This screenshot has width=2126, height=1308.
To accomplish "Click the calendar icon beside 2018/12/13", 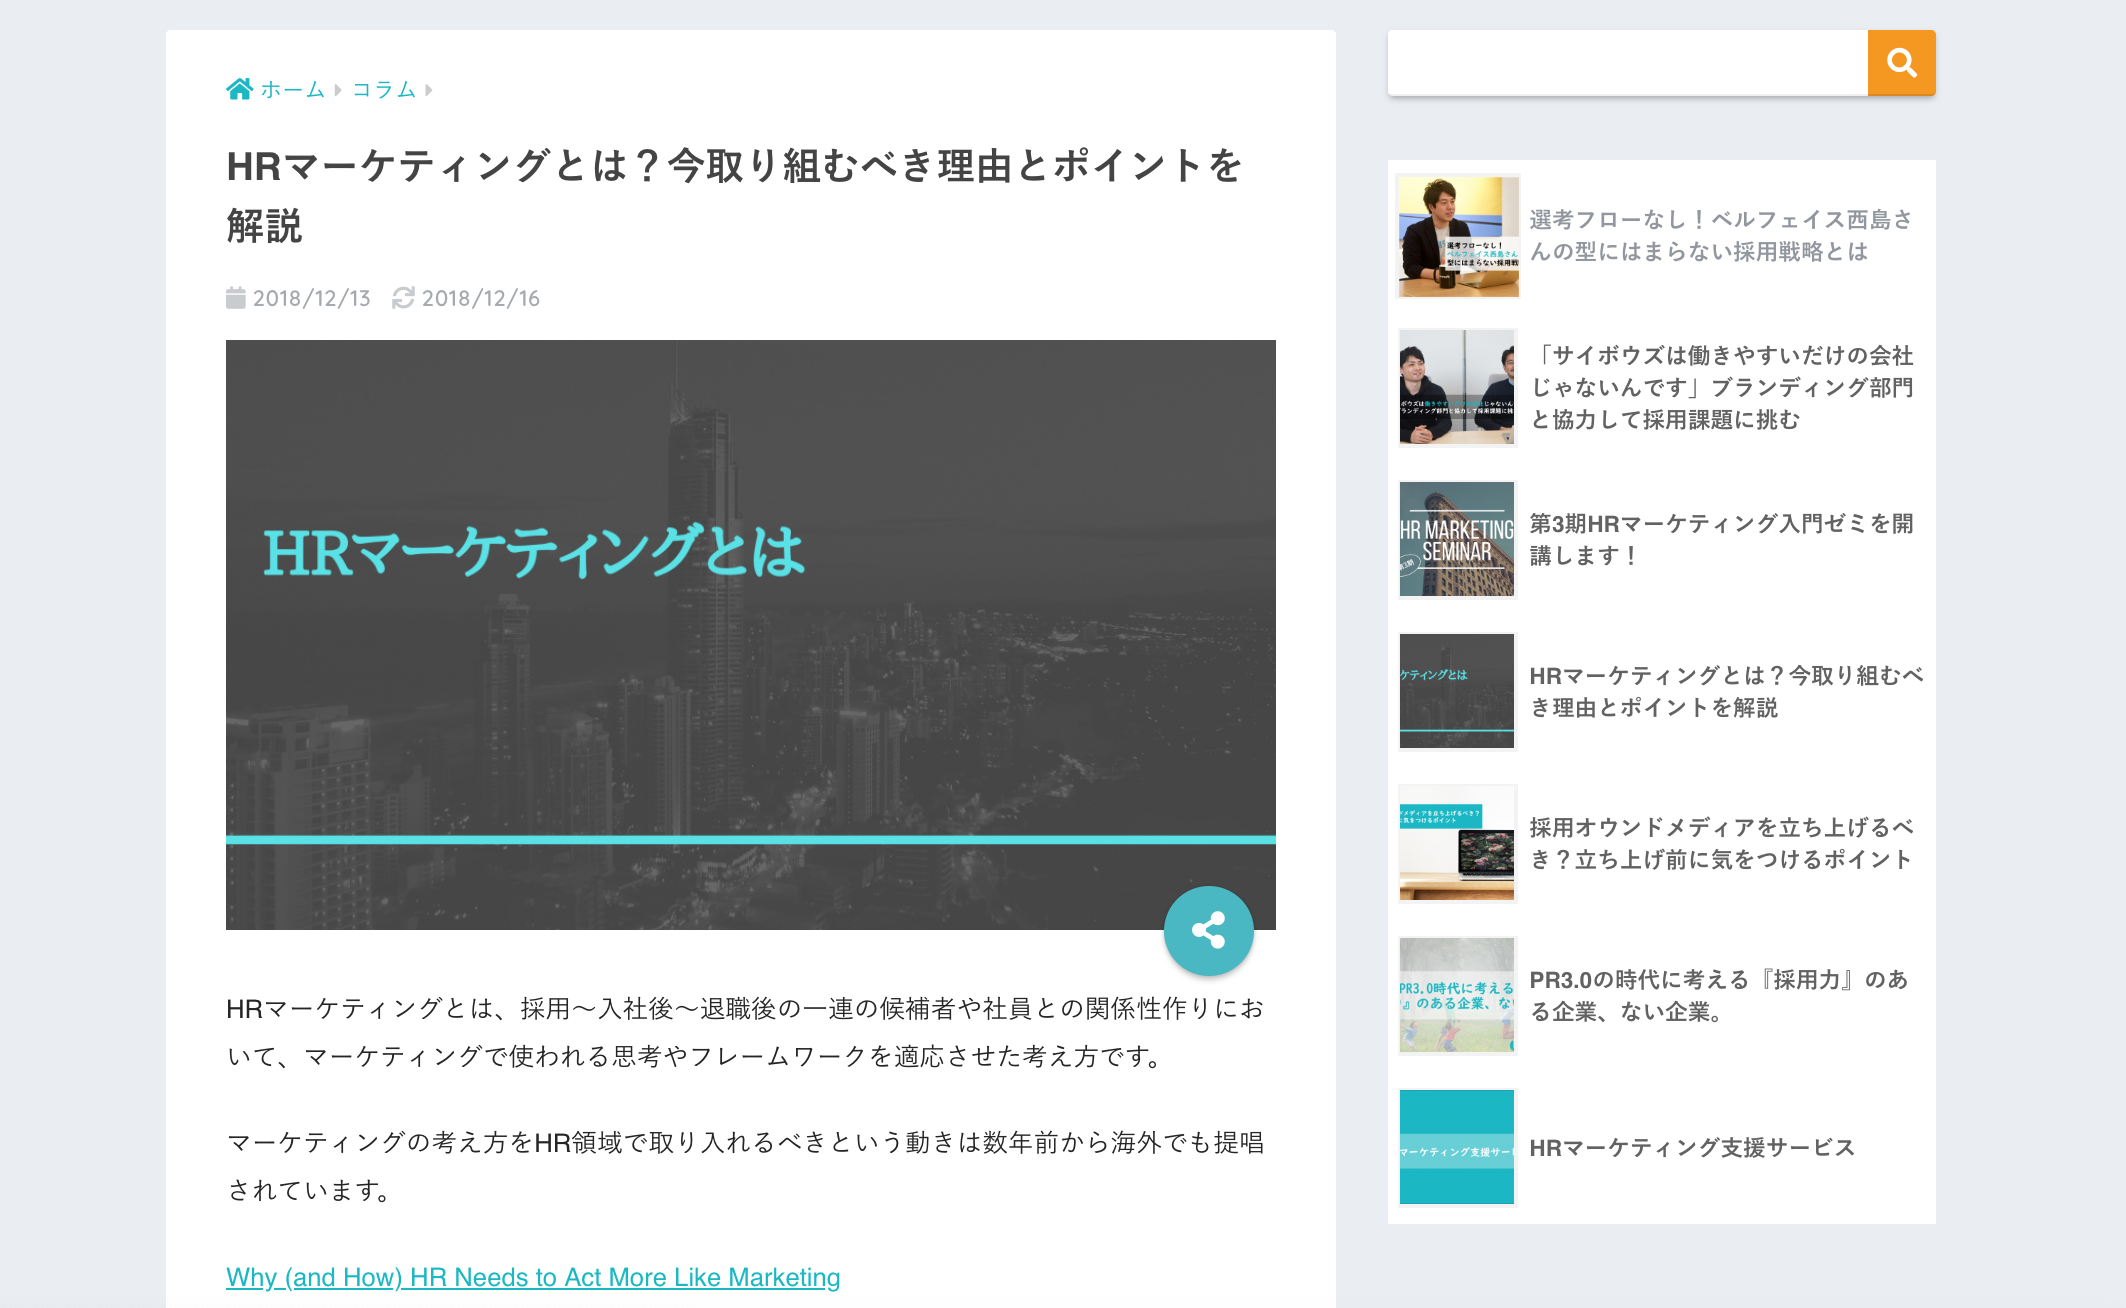I will (x=236, y=298).
